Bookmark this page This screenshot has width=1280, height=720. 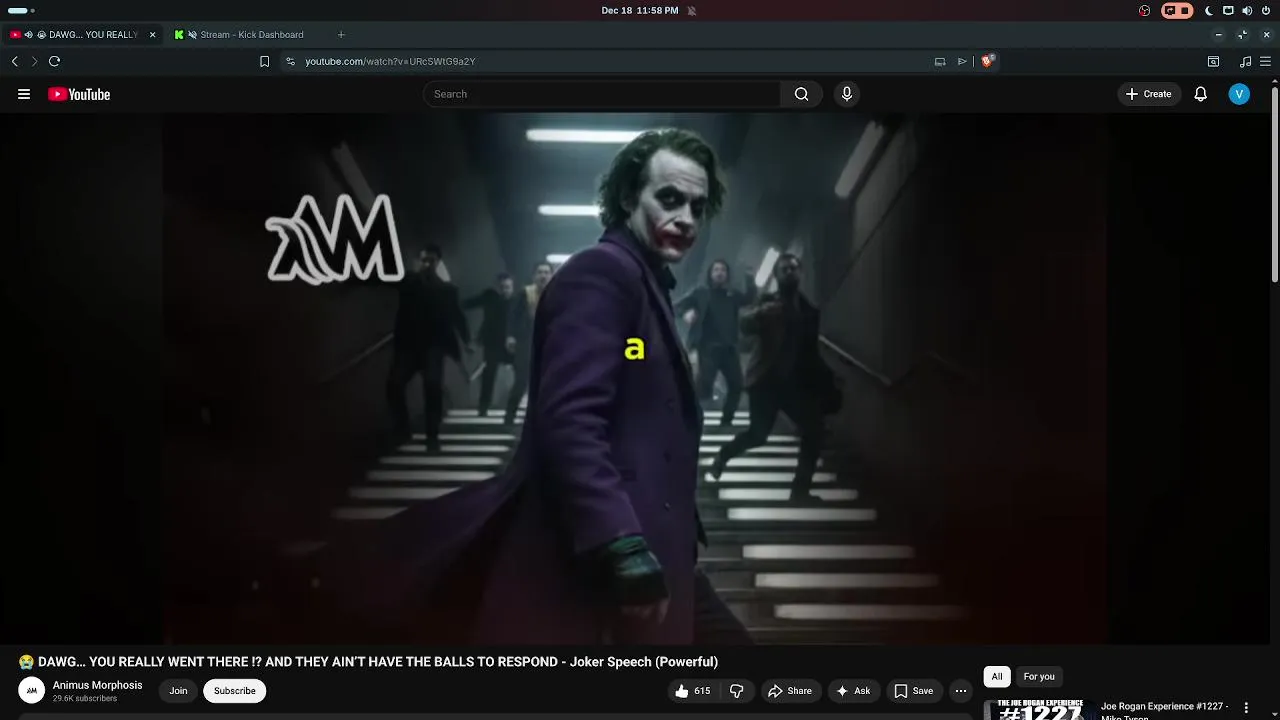click(x=264, y=61)
